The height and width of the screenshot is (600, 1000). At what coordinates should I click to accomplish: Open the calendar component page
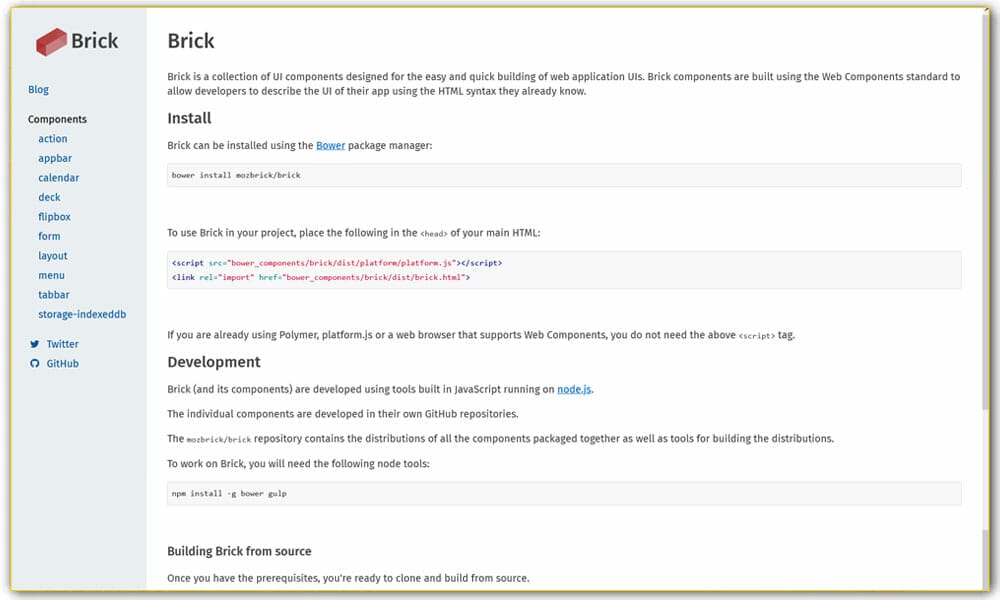click(x=58, y=177)
